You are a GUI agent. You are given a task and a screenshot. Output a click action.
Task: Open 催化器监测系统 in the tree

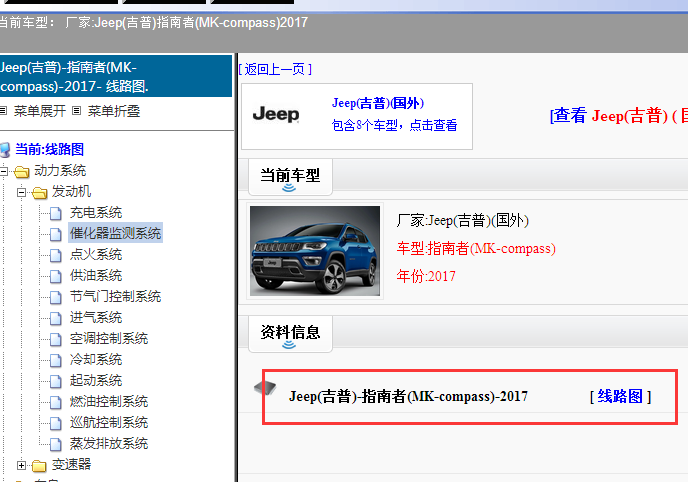[x=115, y=233]
